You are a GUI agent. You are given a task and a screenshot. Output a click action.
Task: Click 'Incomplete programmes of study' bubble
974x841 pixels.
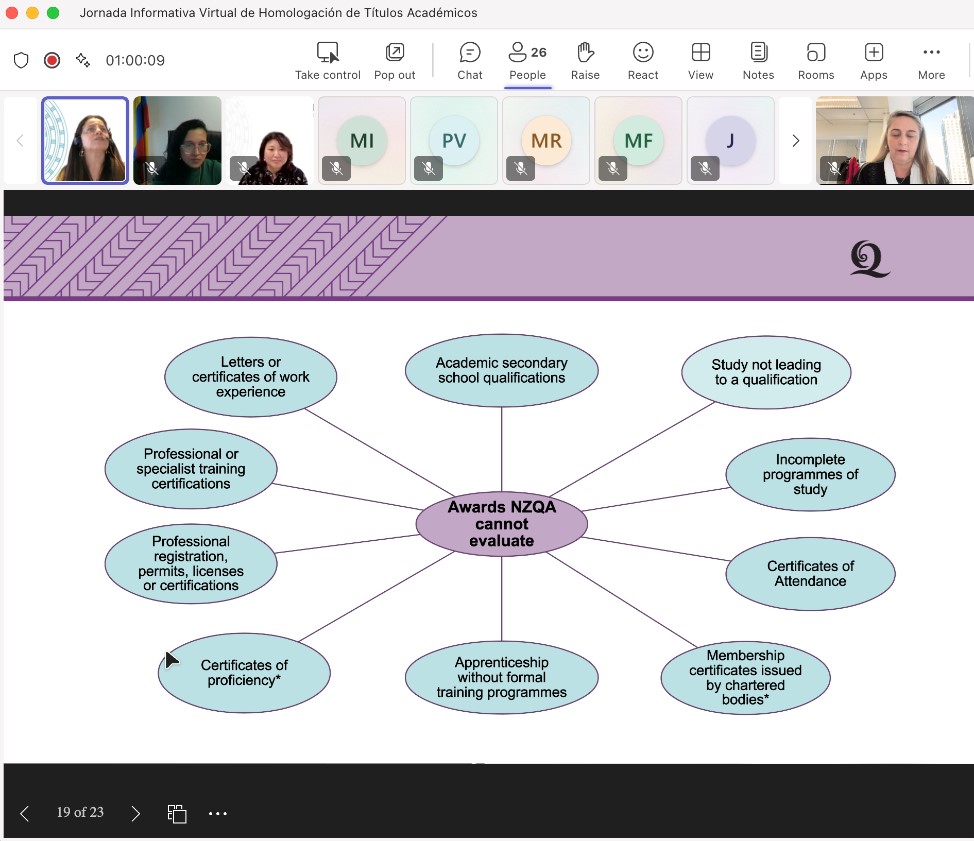coord(810,475)
